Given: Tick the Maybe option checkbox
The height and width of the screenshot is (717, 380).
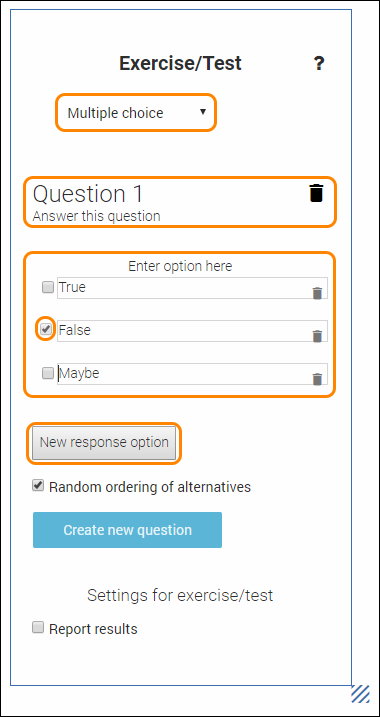Looking at the screenshot, I should pos(48,373).
